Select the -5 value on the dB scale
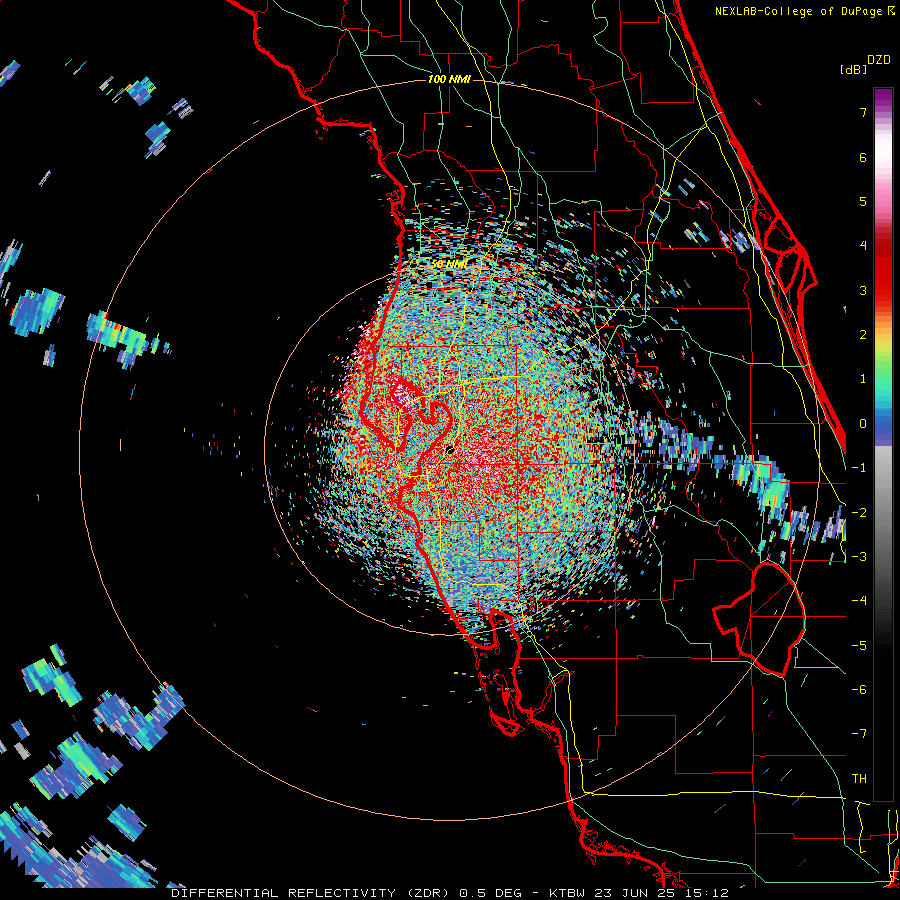 point(859,645)
